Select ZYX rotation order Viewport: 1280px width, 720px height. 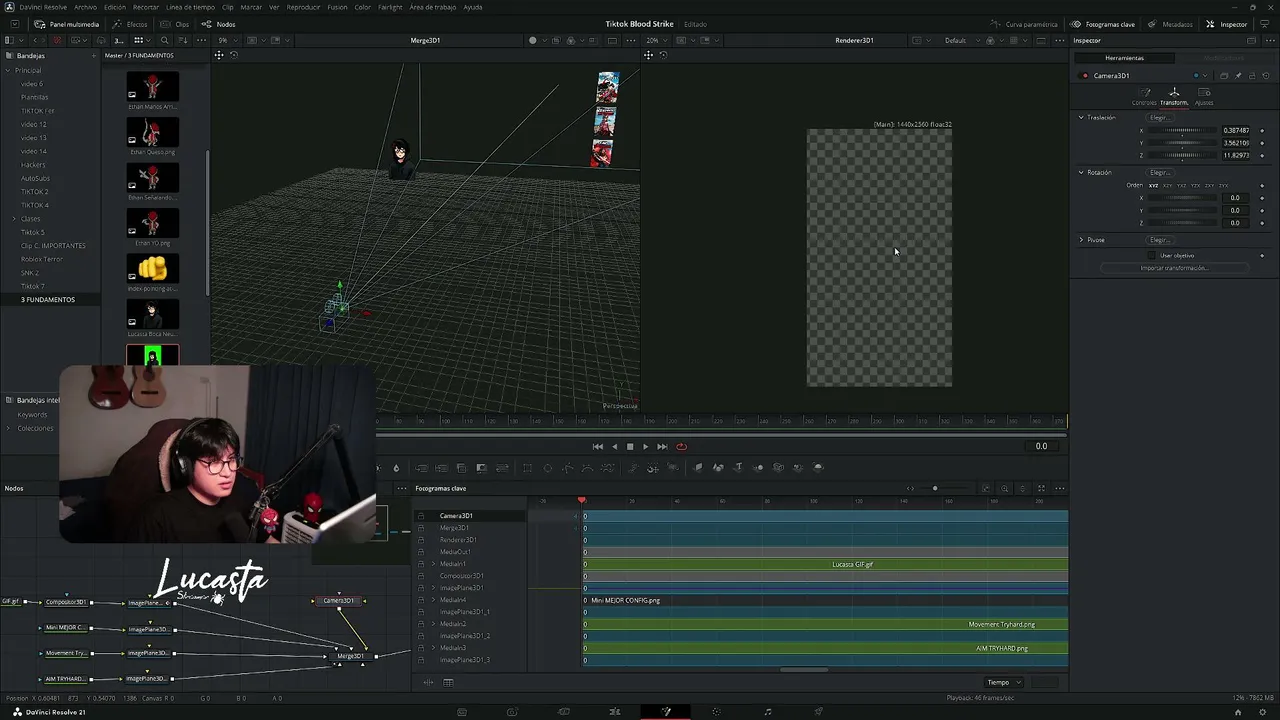coord(1223,185)
